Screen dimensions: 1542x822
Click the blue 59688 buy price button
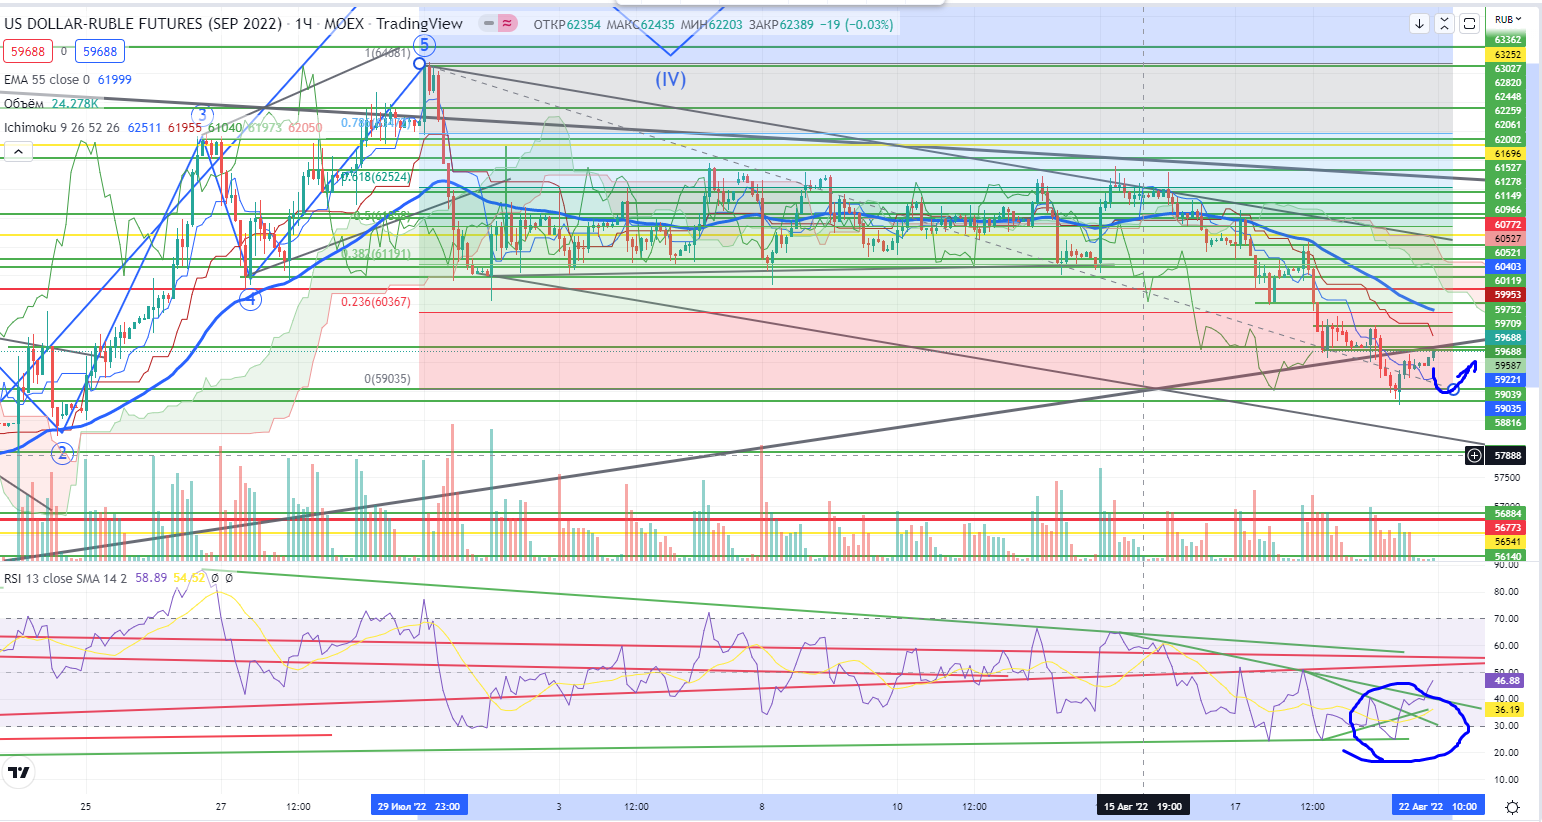100,52
